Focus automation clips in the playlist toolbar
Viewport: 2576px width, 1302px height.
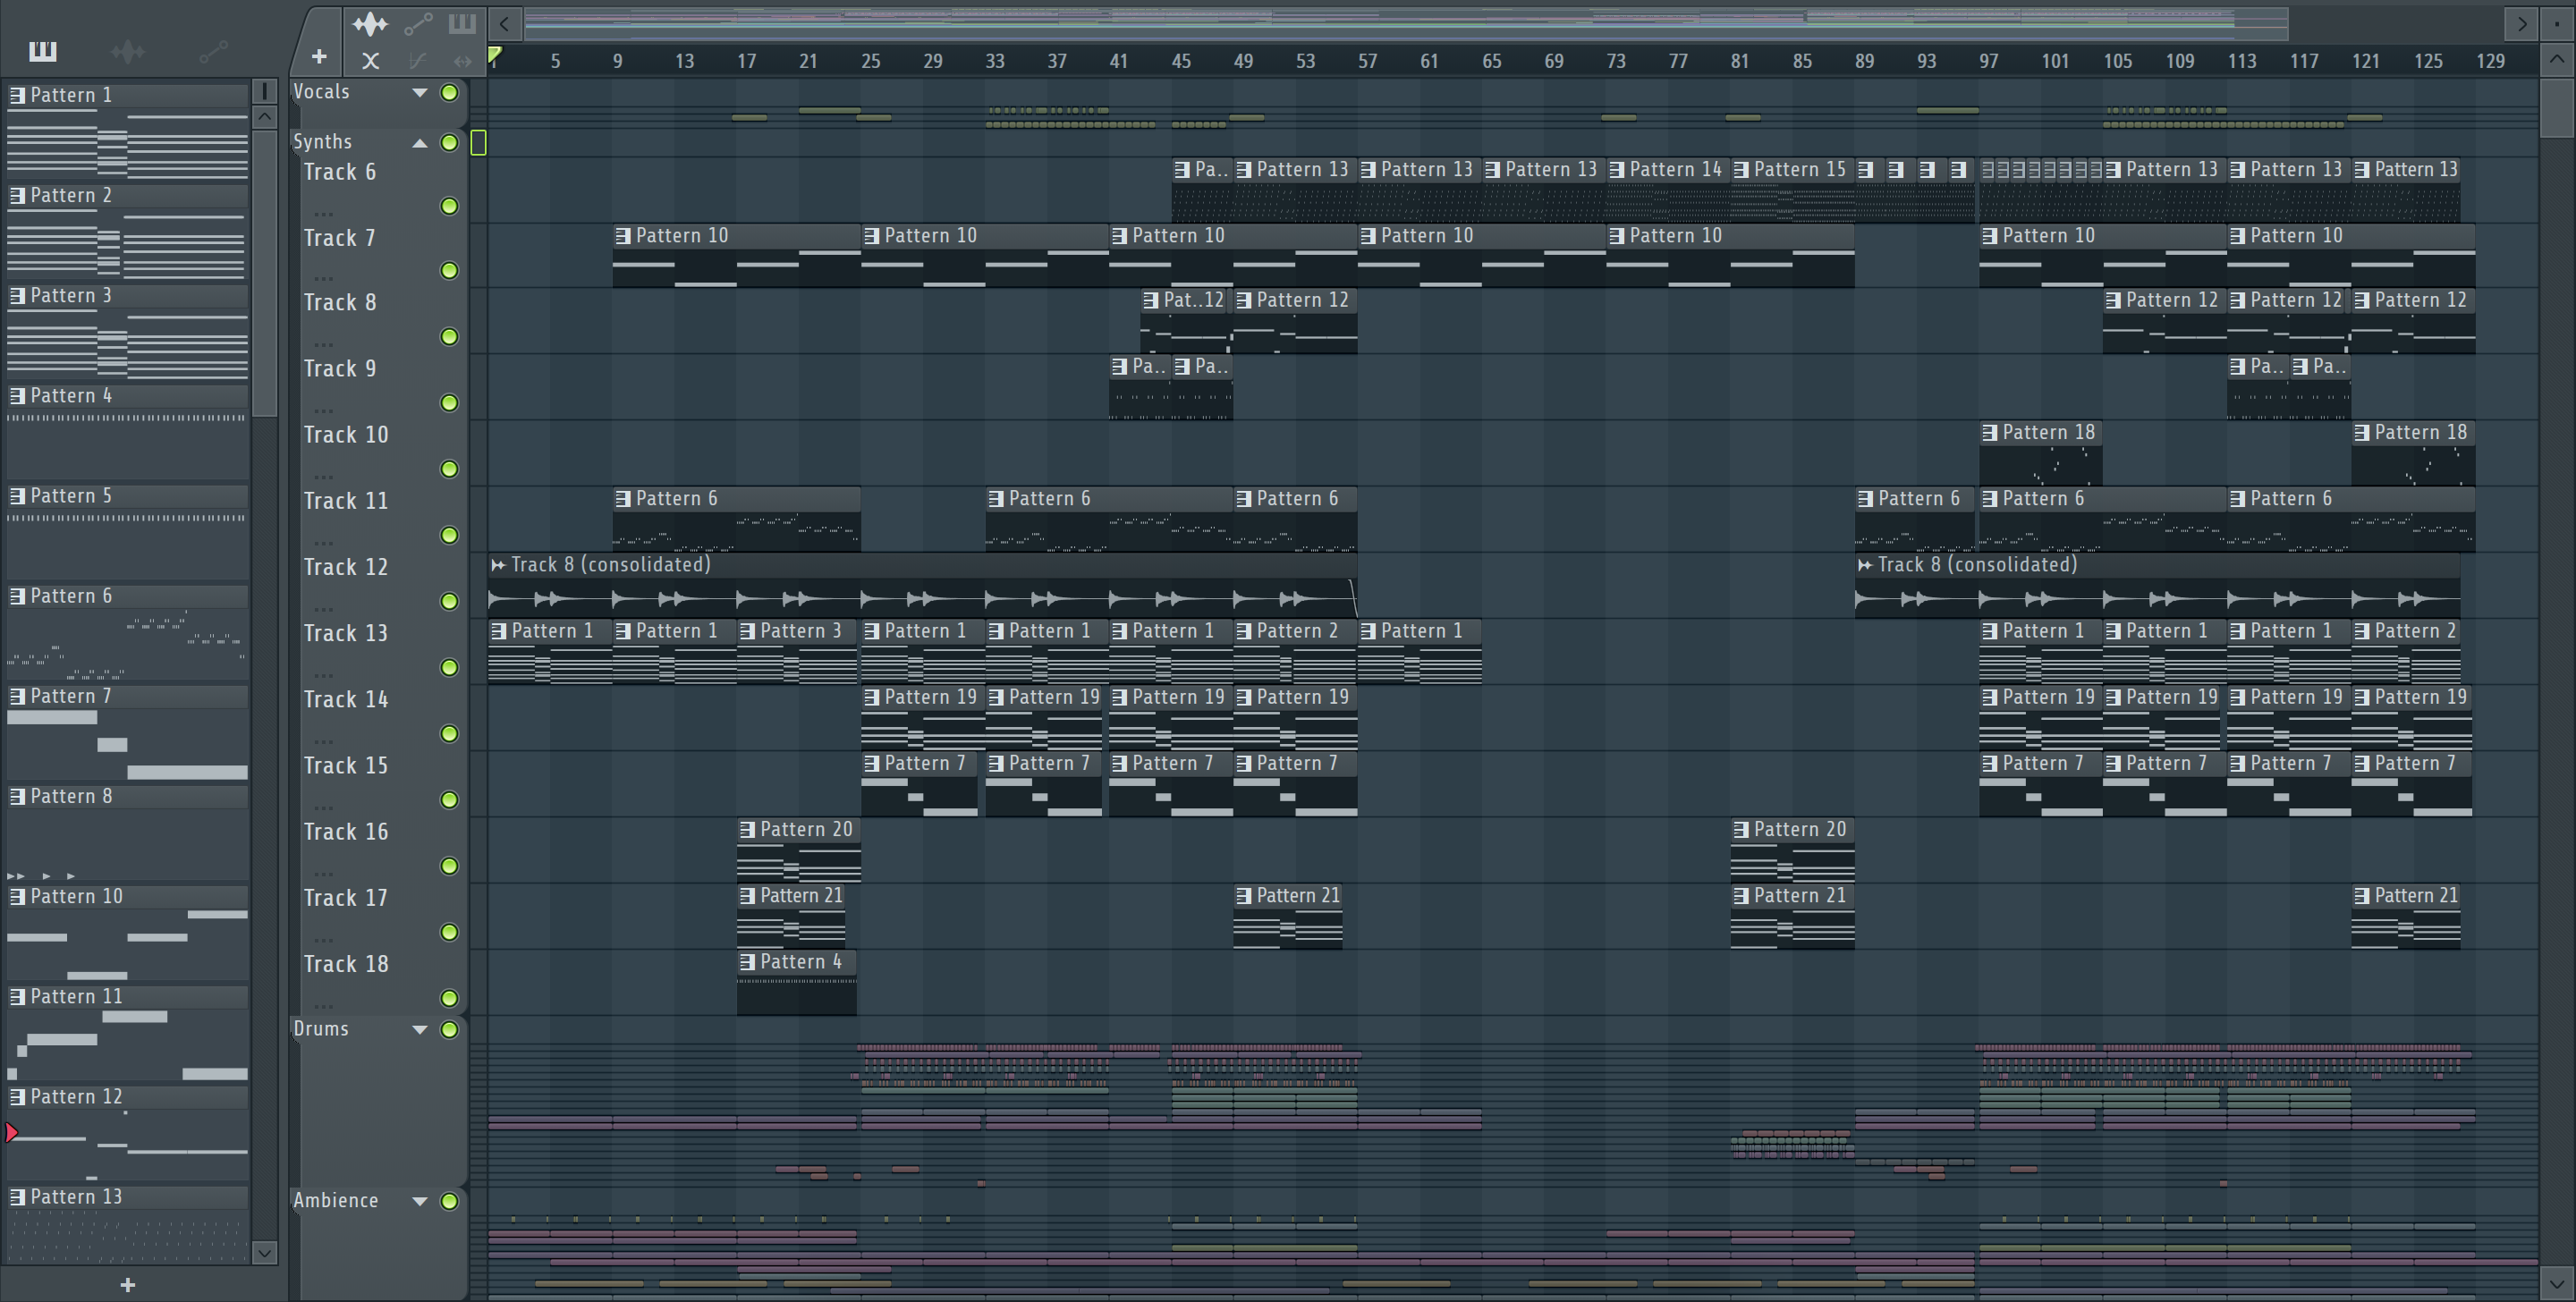[418, 23]
